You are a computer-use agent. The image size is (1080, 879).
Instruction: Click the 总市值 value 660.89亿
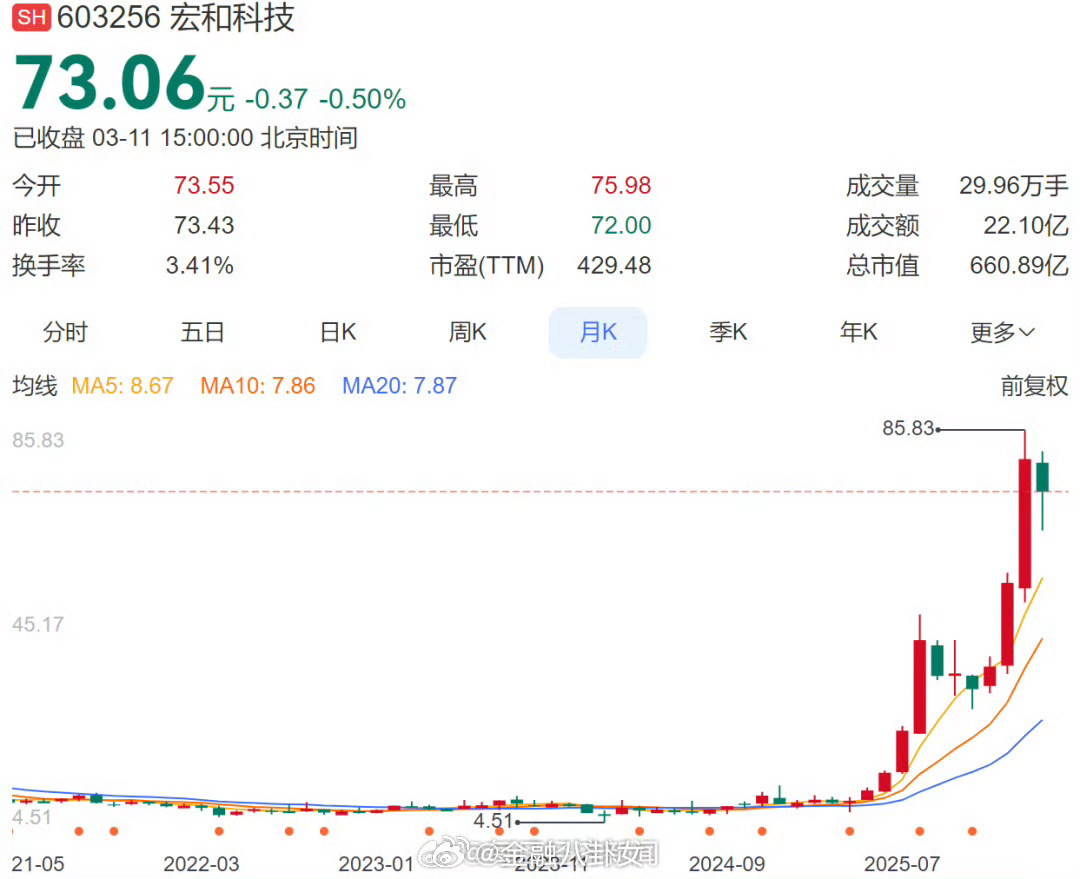click(1019, 265)
